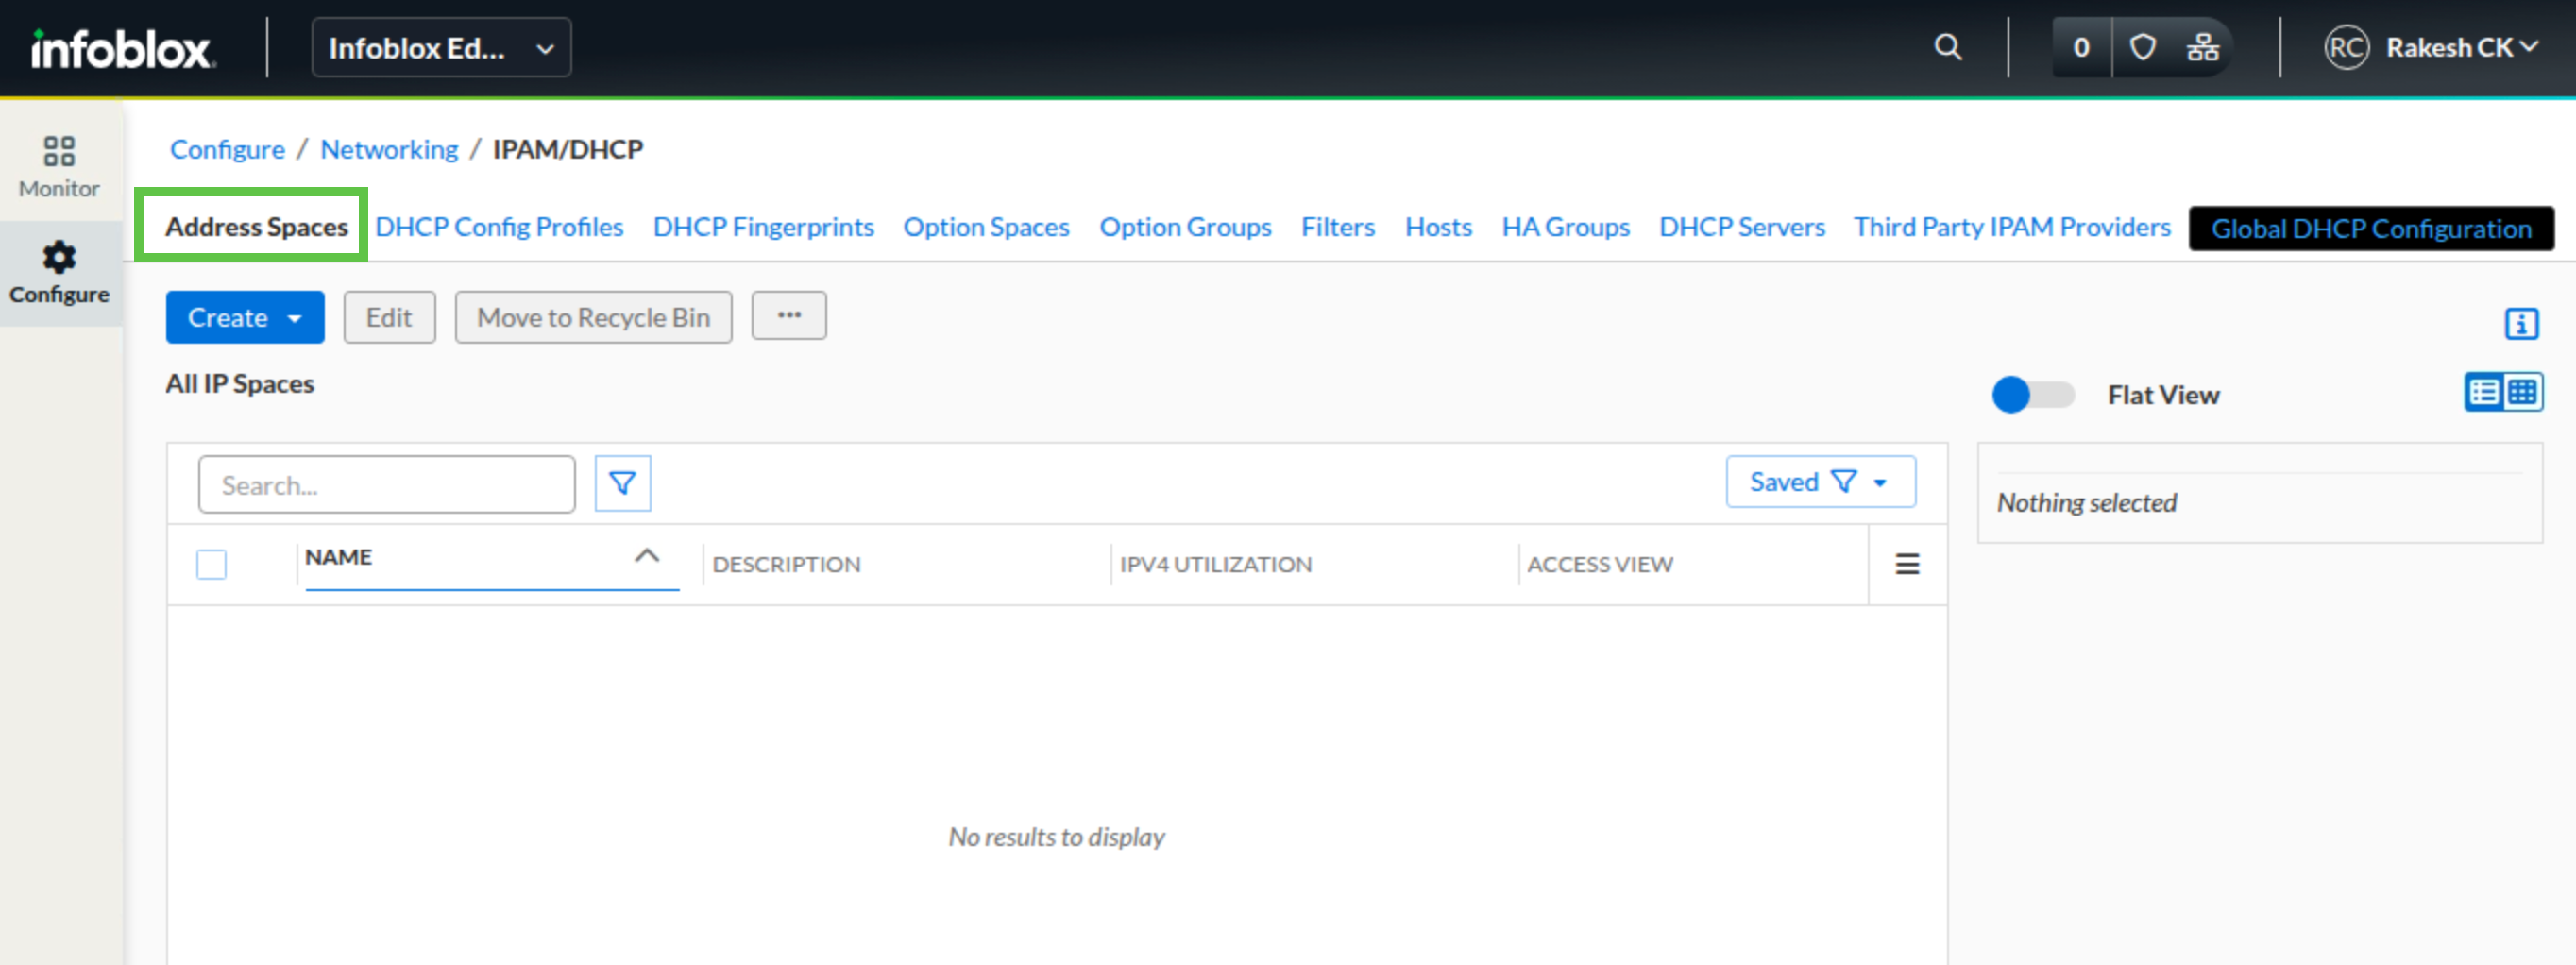2576x965 pixels.
Task: Open Monitor from the left sidebar
Action: (x=59, y=166)
